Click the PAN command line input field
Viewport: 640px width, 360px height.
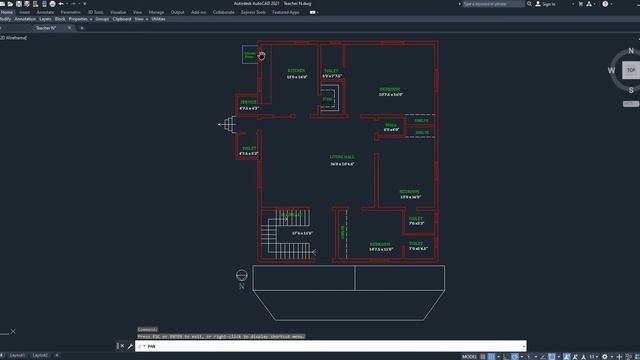tap(331, 346)
